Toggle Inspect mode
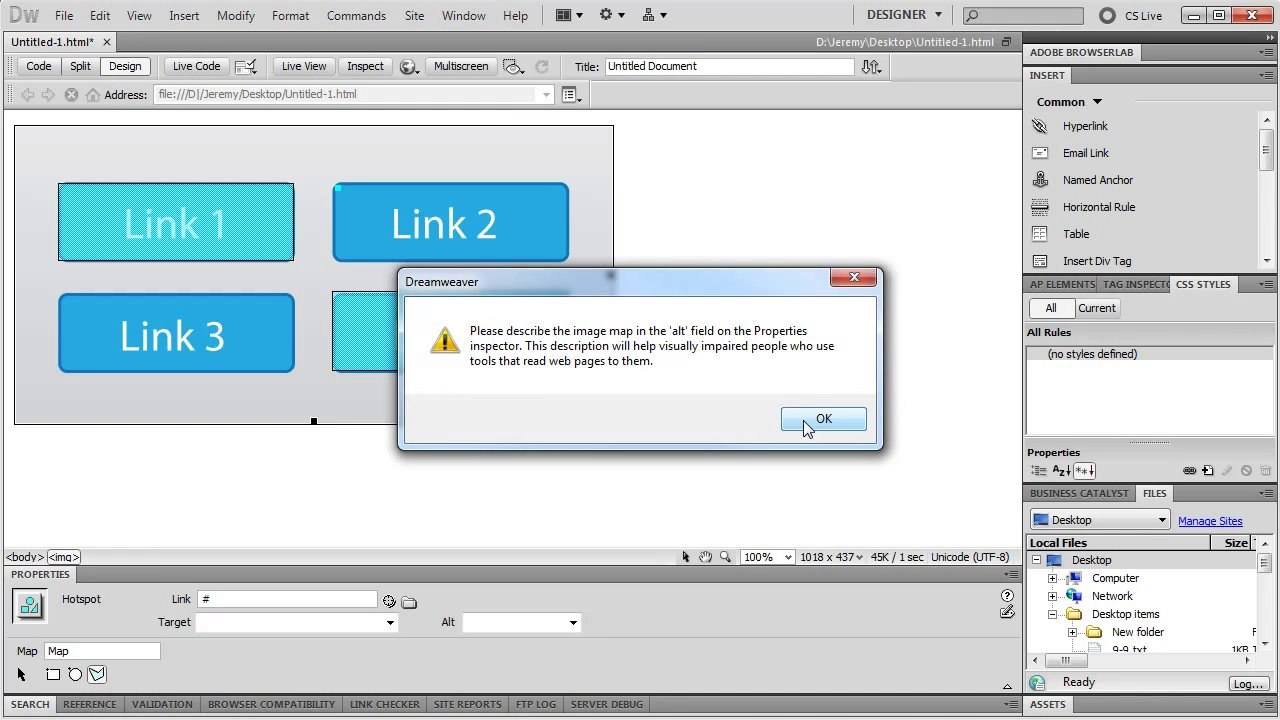 [365, 66]
